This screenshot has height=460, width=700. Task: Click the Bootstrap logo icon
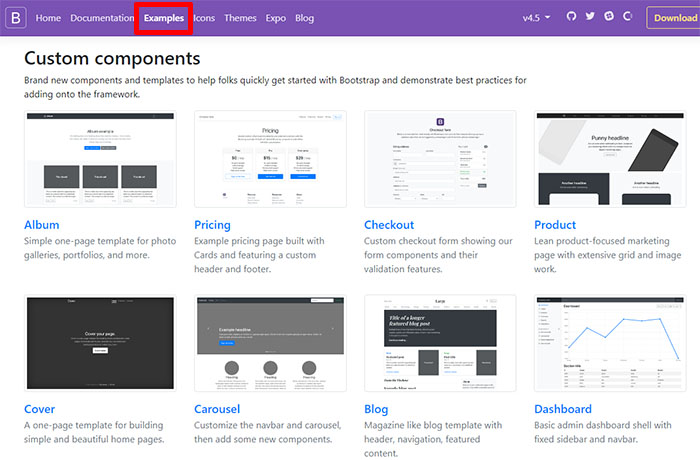[16, 18]
